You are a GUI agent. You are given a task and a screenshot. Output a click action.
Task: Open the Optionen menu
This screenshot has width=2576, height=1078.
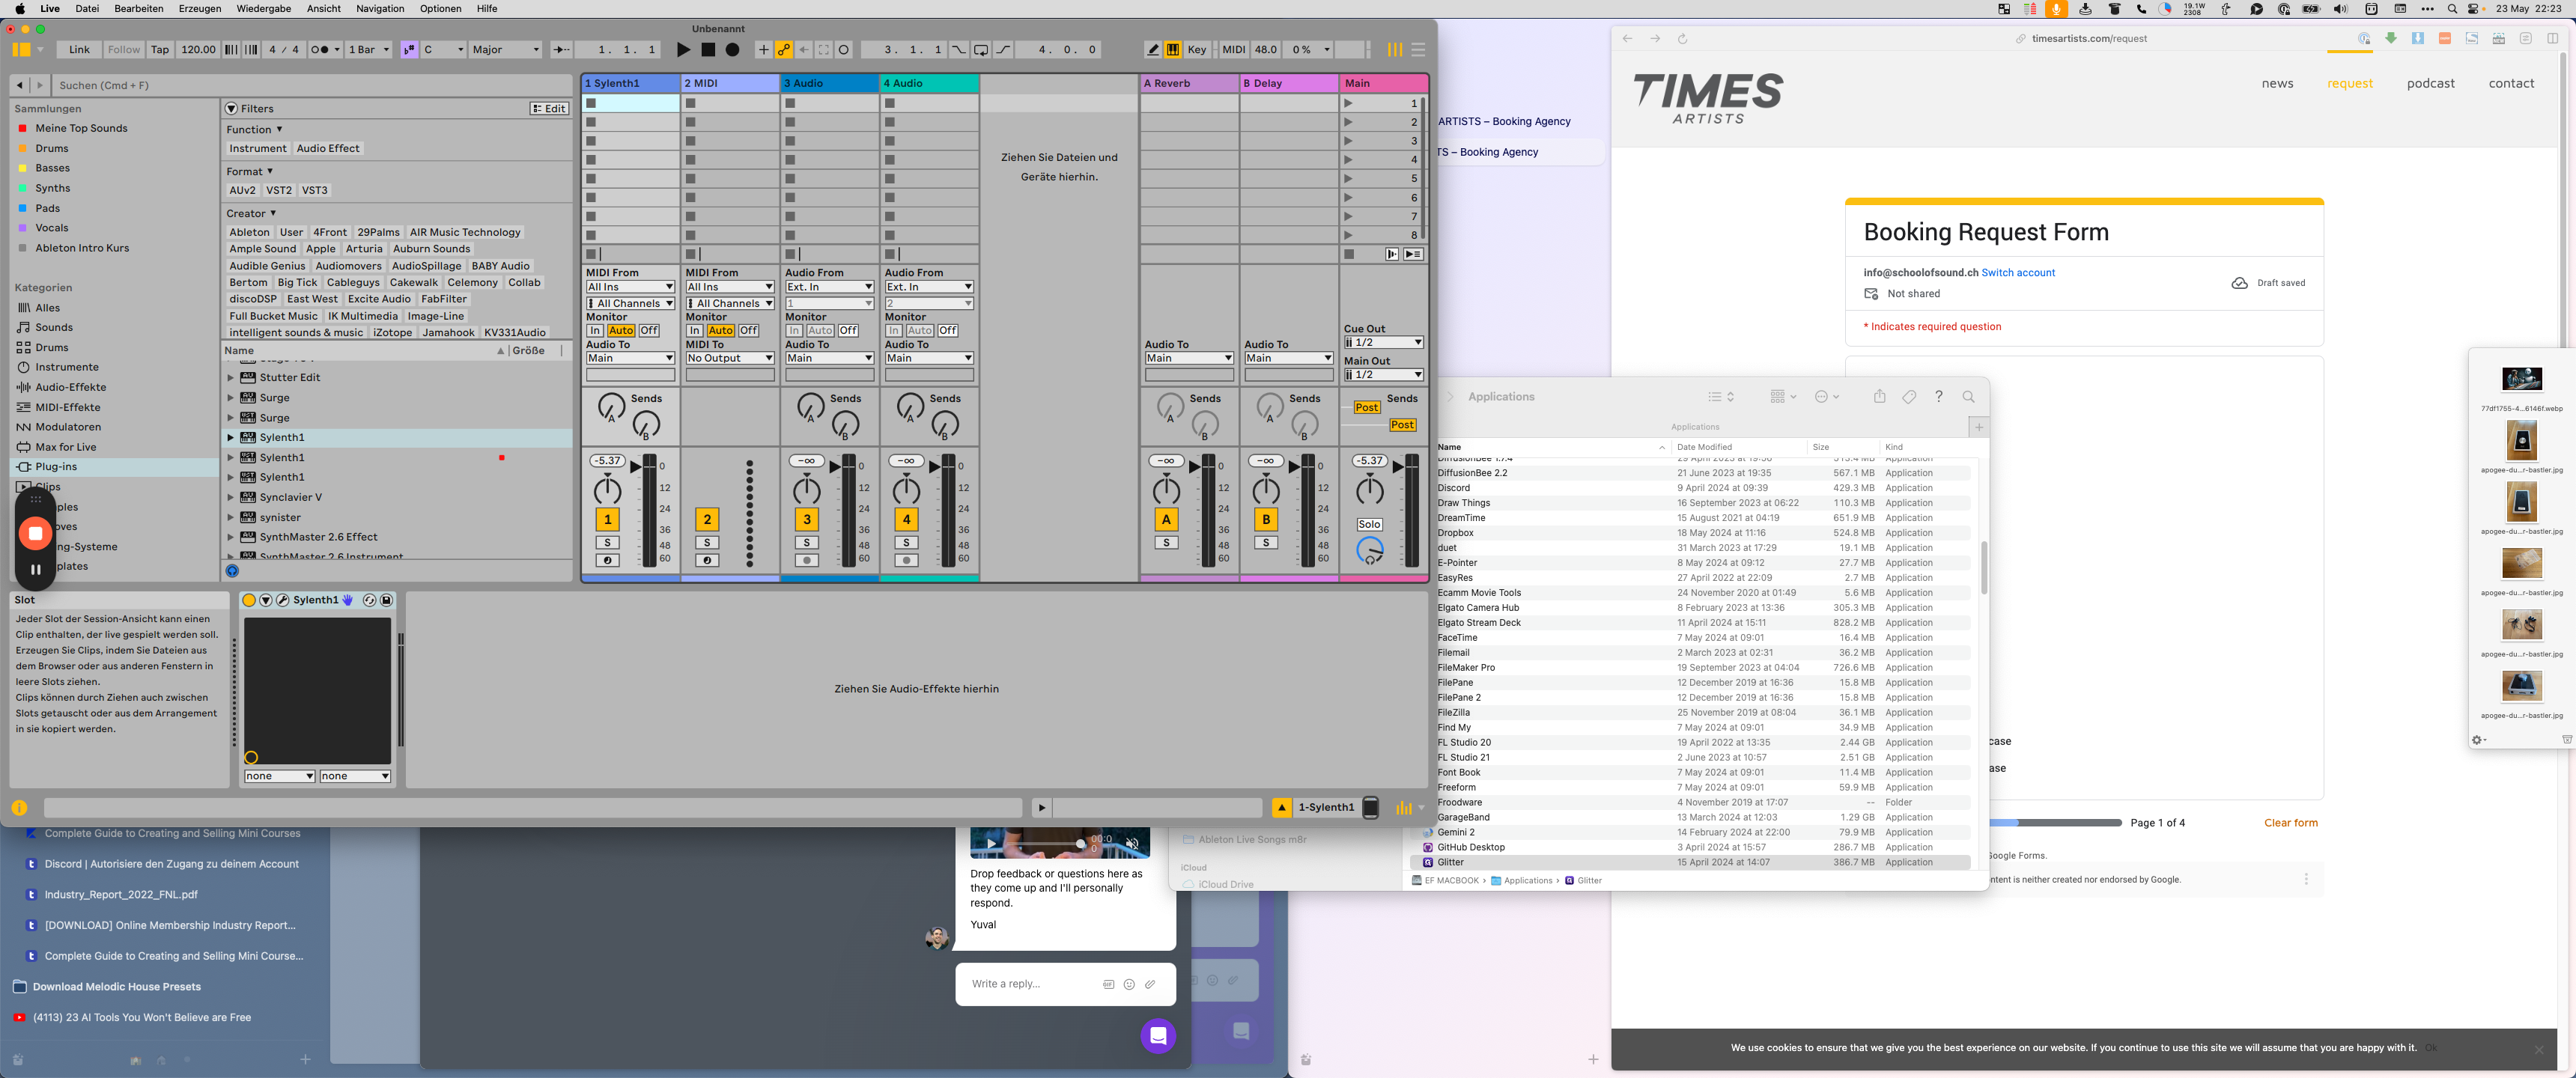(x=440, y=8)
